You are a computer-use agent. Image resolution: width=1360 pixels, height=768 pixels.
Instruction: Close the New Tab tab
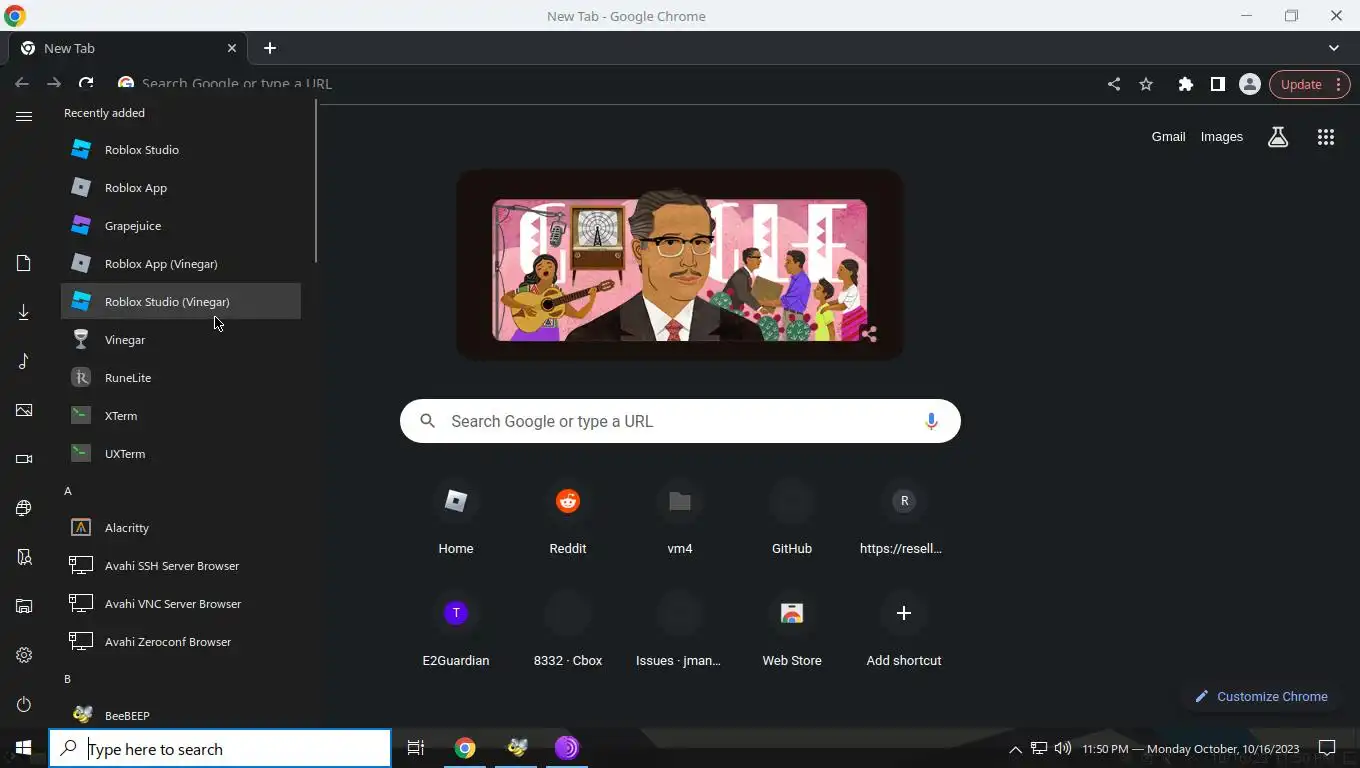click(232, 48)
